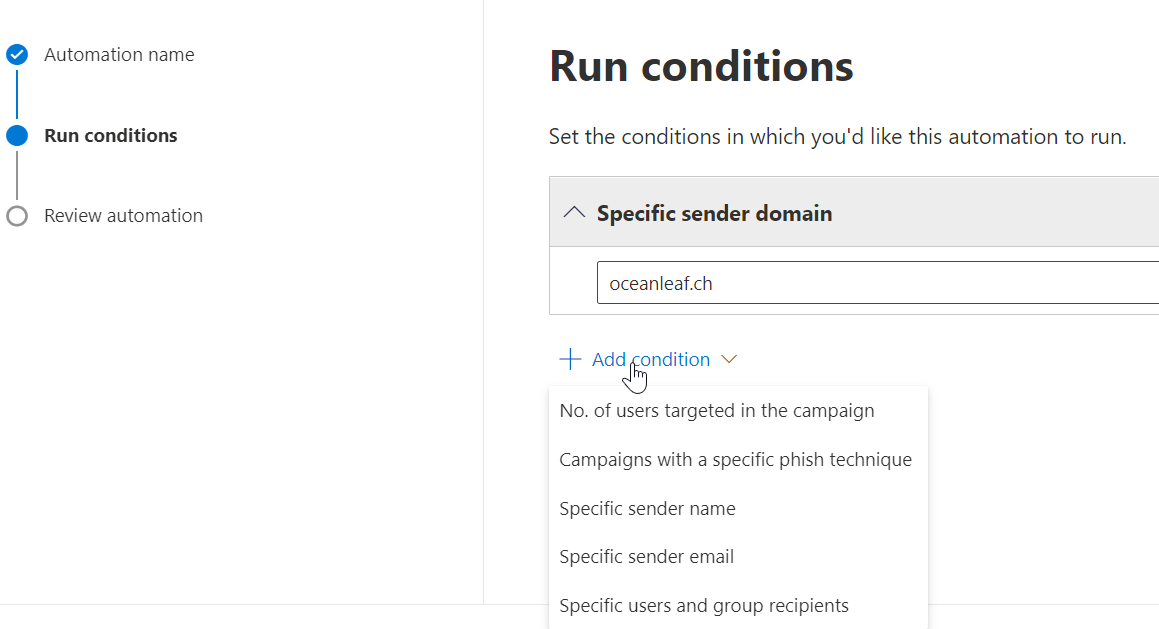This screenshot has height=629, width=1159.
Task: Click the line connecting Automation name and Run conditions
Action: click(x=17, y=95)
